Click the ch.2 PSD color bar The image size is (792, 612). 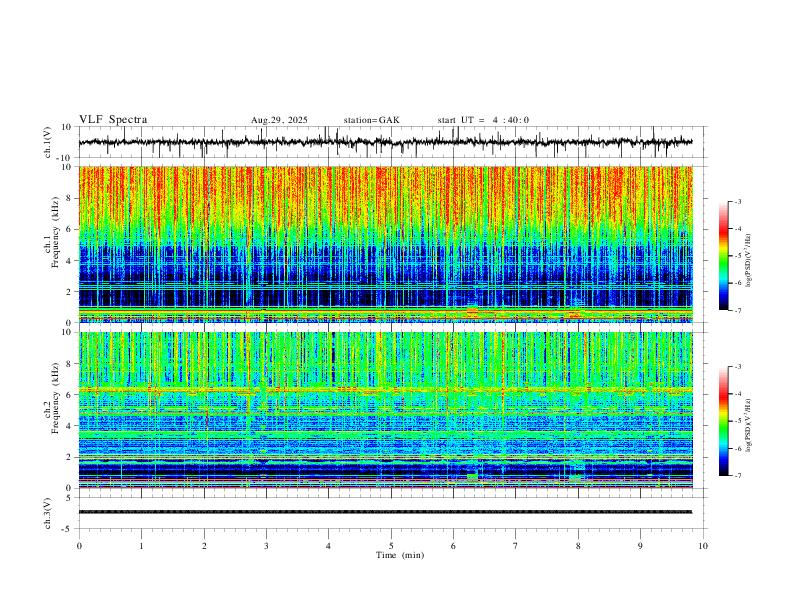tap(723, 421)
